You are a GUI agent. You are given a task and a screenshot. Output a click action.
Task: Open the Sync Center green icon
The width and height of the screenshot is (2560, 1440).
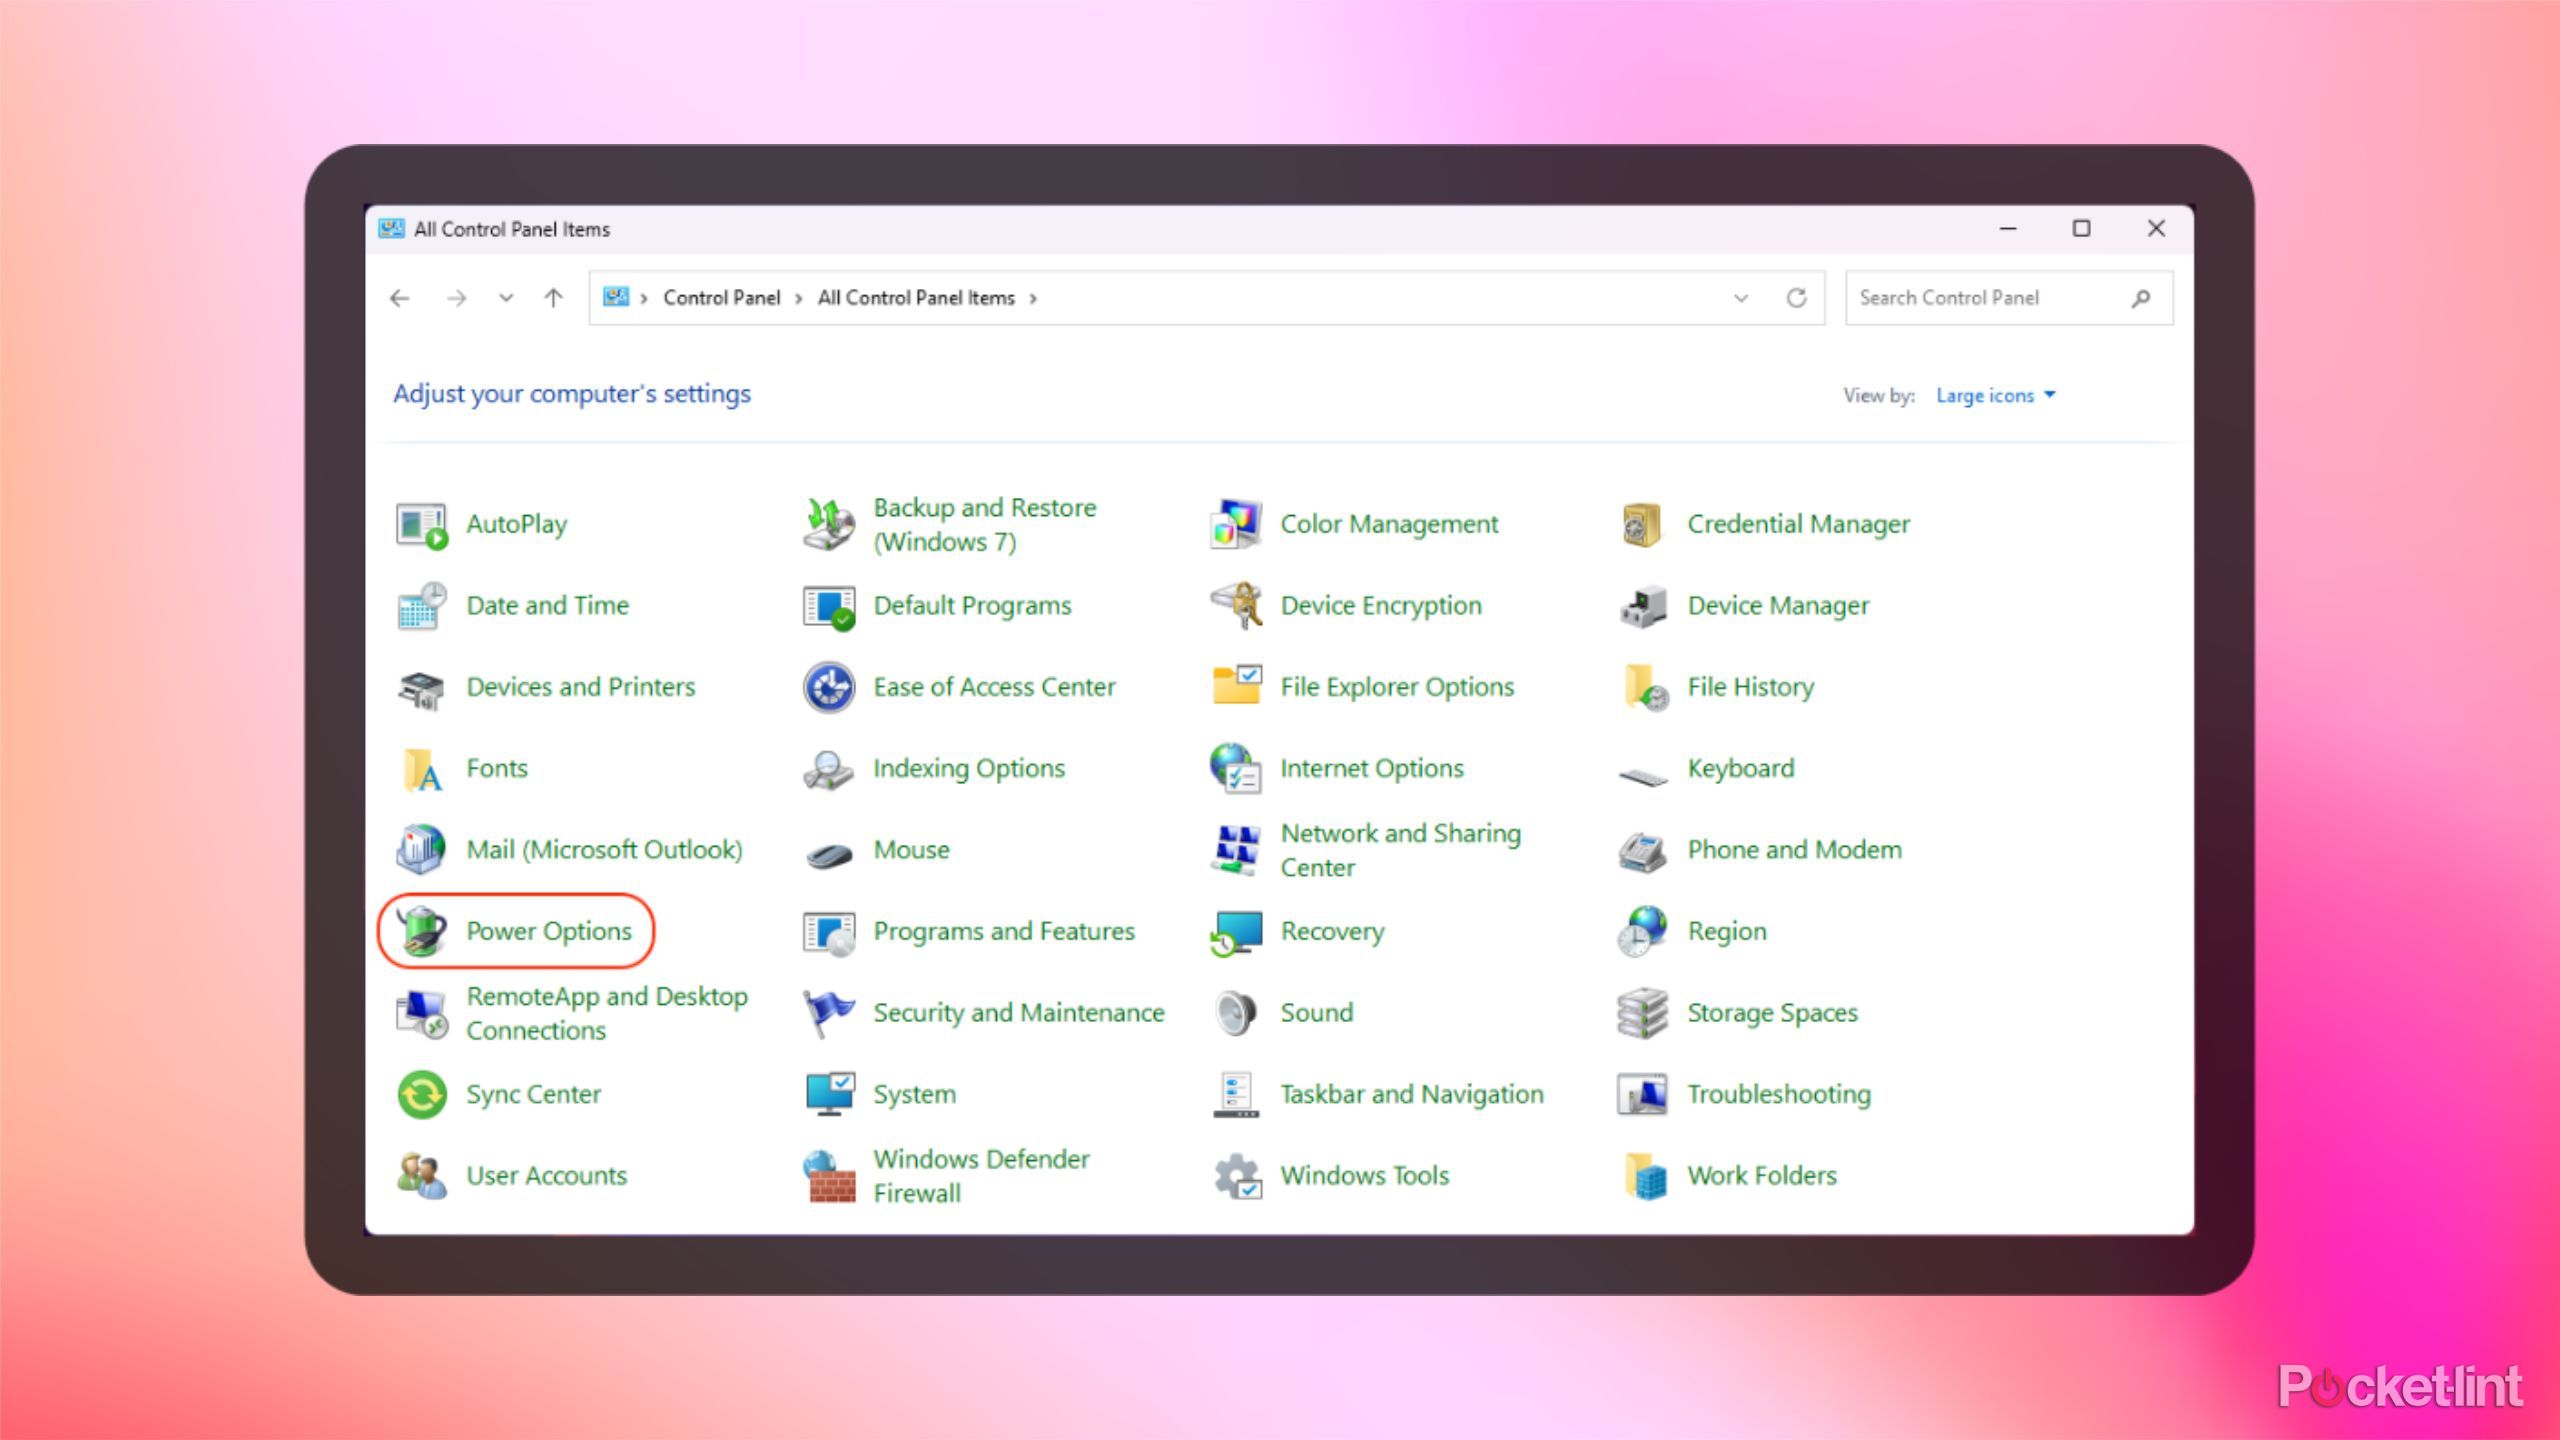point(422,1093)
